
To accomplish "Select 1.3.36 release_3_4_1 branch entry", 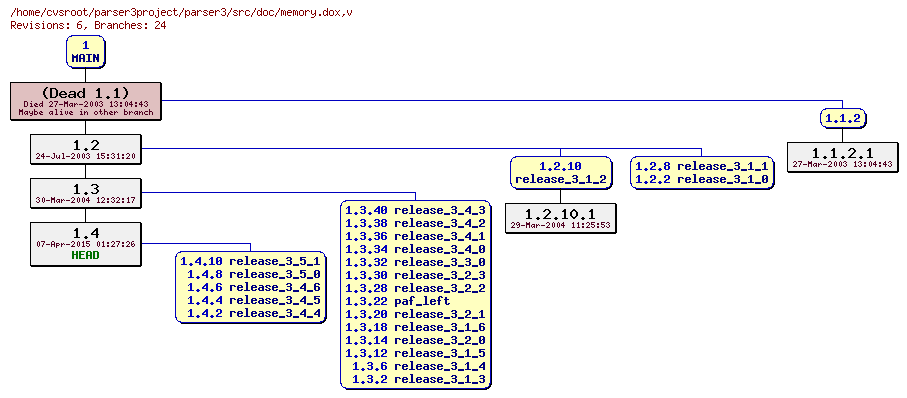I will point(415,236).
